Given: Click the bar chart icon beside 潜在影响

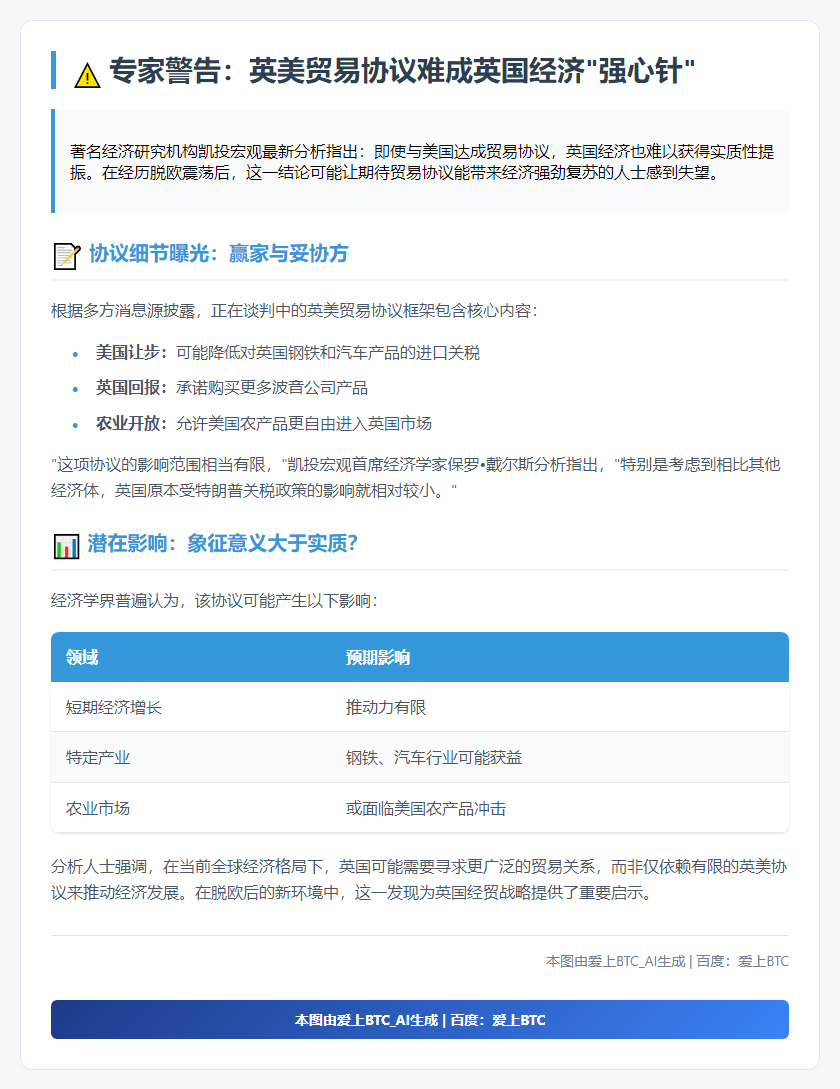Looking at the screenshot, I should (x=66, y=545).
